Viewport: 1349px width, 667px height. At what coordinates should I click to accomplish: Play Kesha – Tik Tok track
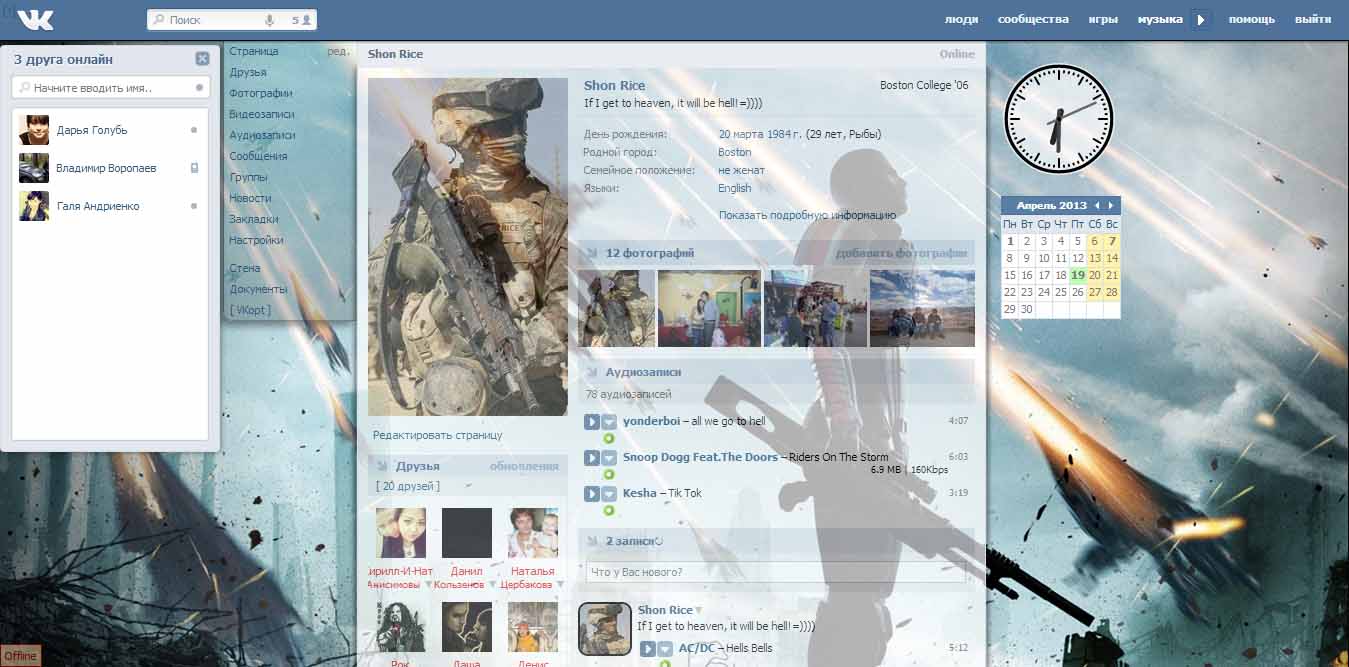[x=591, y=494]
